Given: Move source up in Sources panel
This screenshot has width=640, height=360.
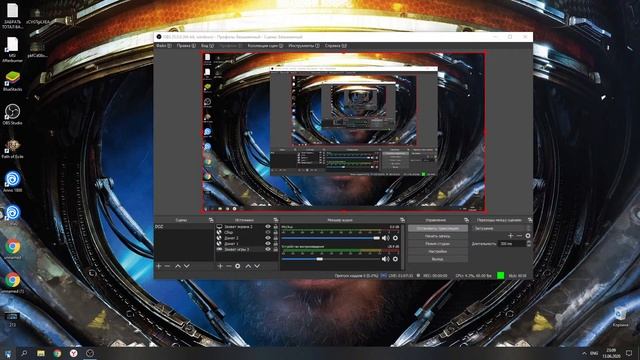Looking at the screenshot, I should pos(248,266).
